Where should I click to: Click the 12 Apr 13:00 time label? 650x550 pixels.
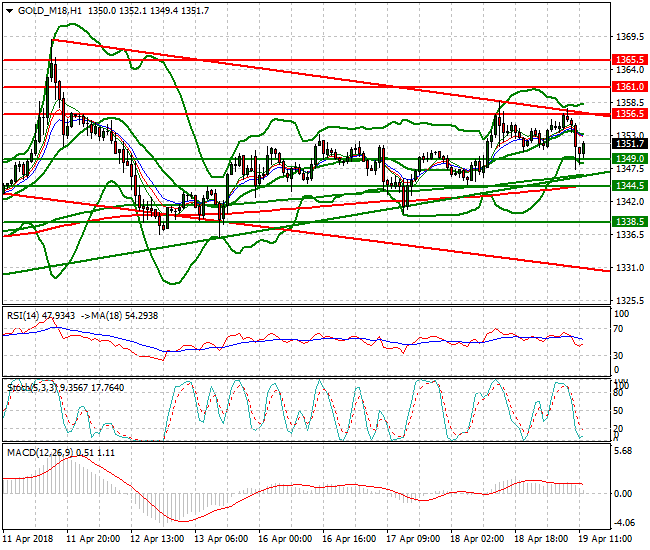[x=157, y=539]
